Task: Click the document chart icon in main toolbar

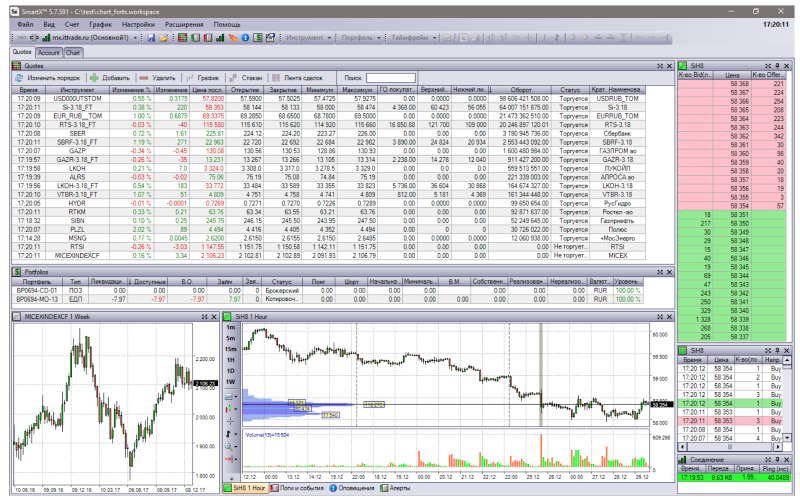Action: coord(270,38)
